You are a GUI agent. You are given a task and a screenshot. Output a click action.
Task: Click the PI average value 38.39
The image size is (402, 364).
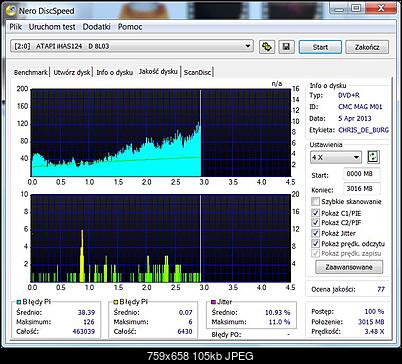tap(86, 312)
